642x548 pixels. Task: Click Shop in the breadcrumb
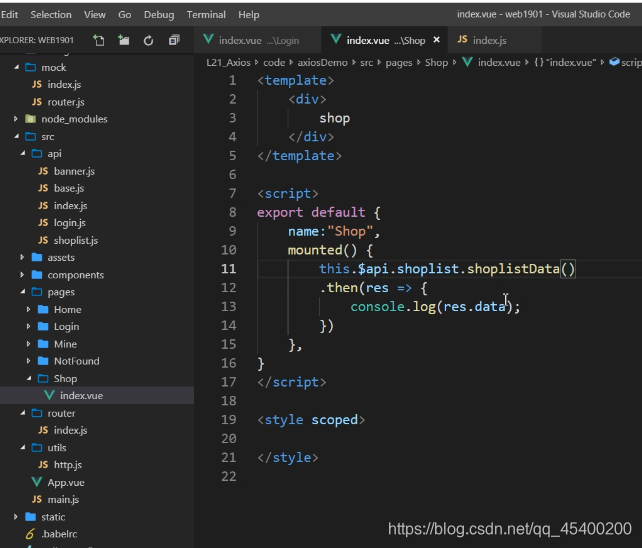tap(436, 63)
